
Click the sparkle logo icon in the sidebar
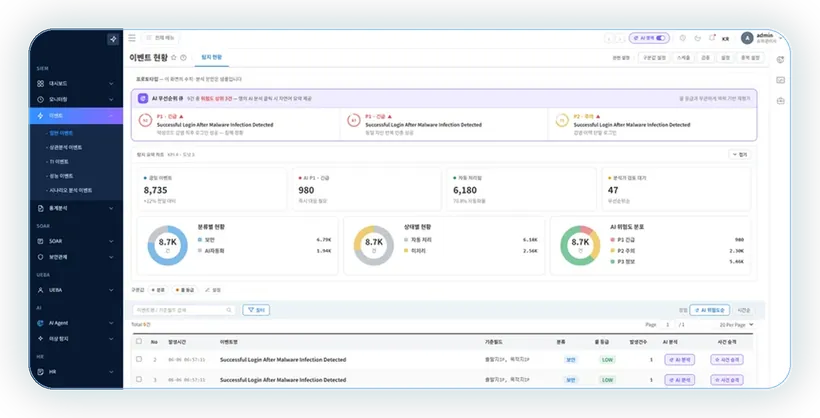click(113, 39)
